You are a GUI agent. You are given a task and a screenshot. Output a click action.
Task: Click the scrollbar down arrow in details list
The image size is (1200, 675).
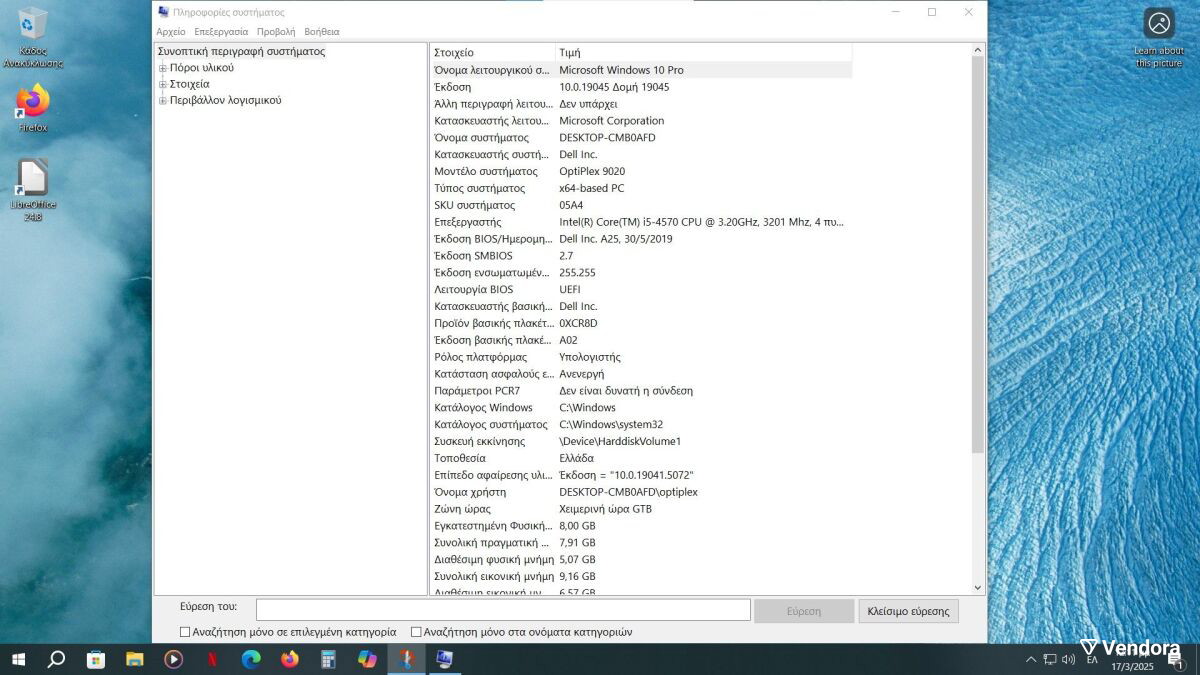point(978,588)
